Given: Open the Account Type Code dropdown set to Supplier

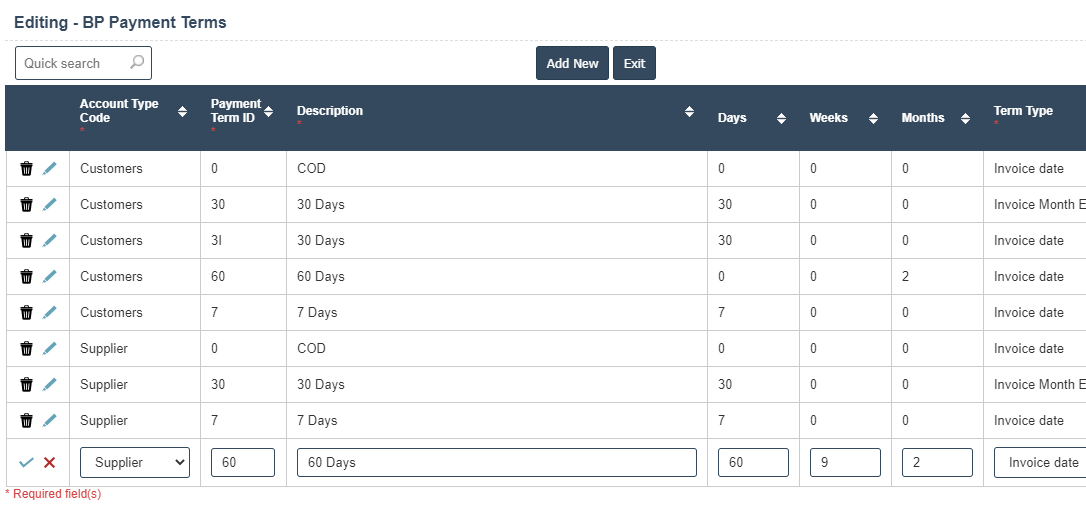Looking at the screenshot, I should coord(135,463).
